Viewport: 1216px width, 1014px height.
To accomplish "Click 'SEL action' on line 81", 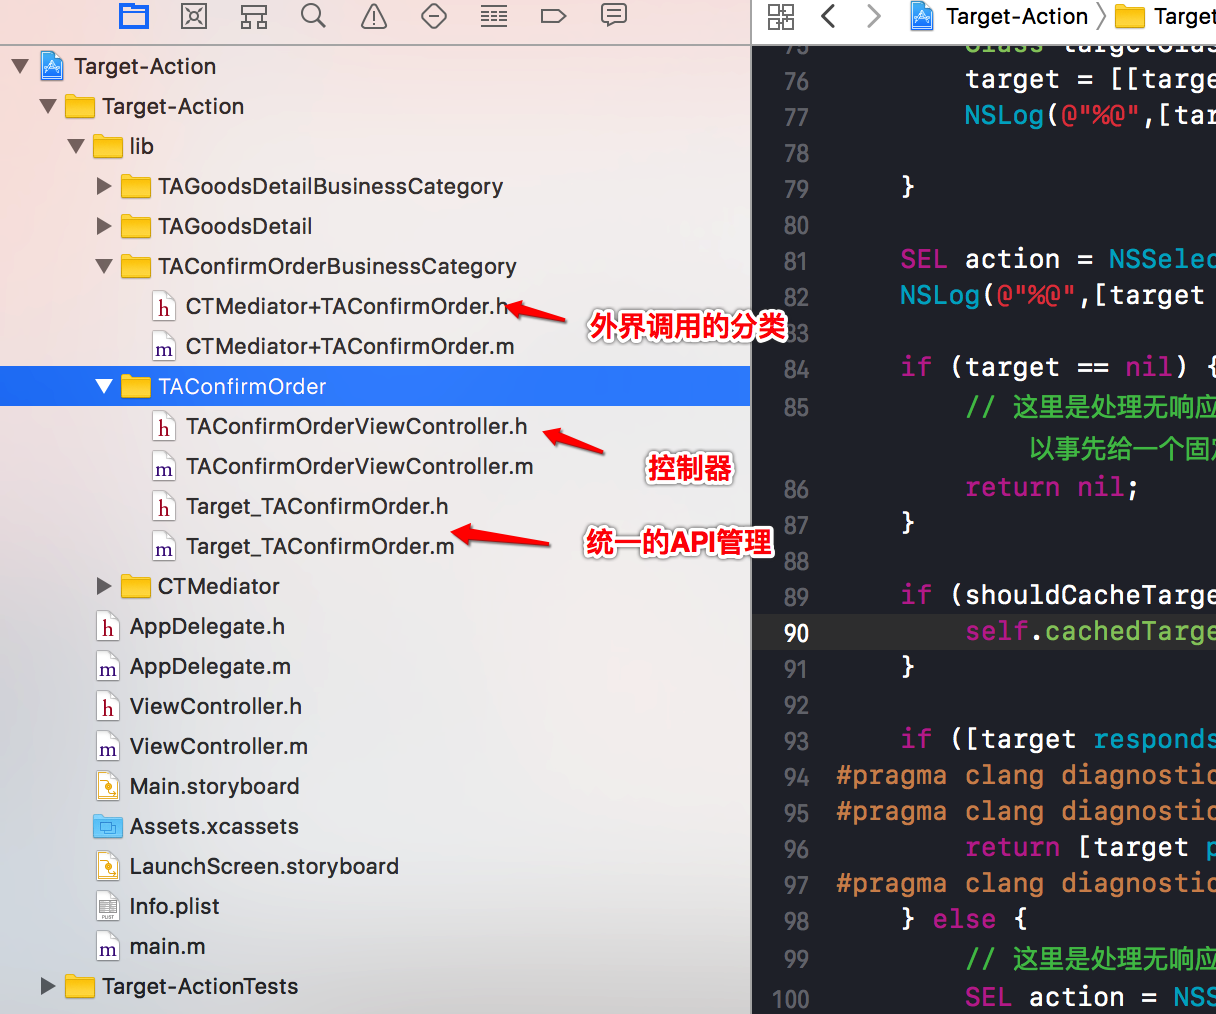I will tap(979, 259).
